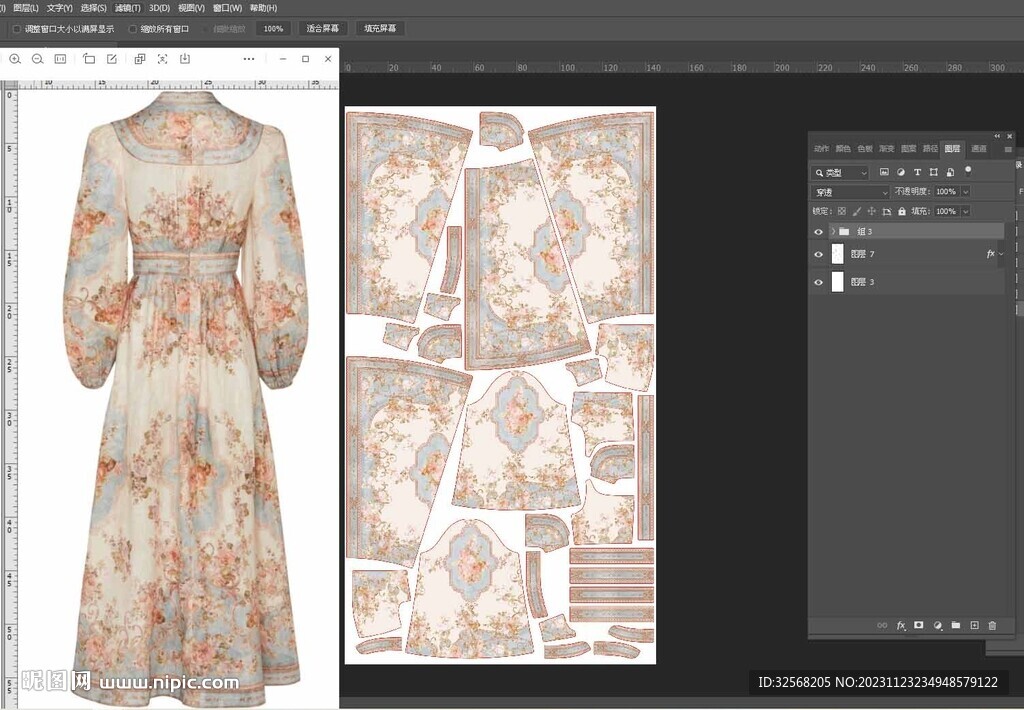Image resolution: width=1024 pixels, height=710 pixels.
Task: Toggle visibility of 图层 7 layer
Action: coord(818,255)
